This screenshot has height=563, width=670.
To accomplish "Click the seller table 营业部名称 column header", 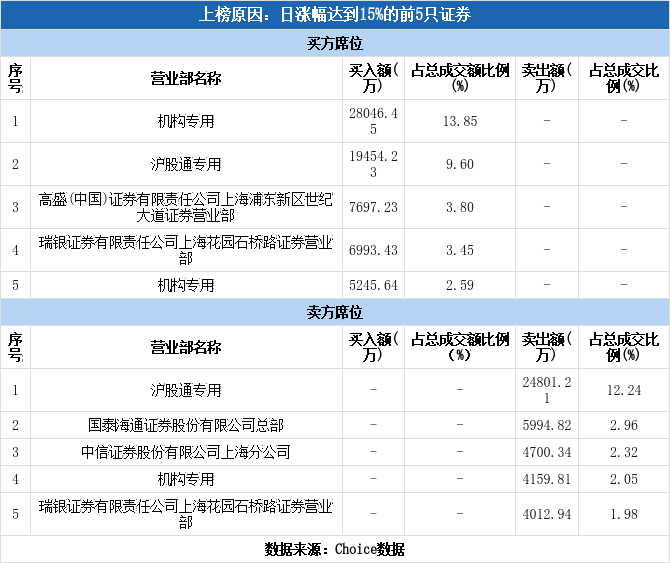I will pos(186,347).
